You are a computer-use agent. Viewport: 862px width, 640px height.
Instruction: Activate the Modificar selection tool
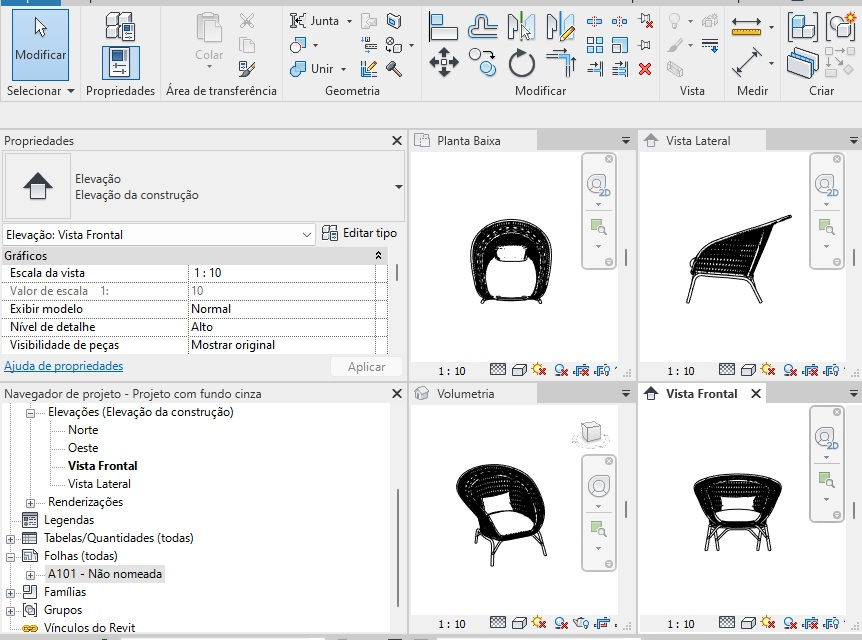pyautogui.click(x=40, y=44)
